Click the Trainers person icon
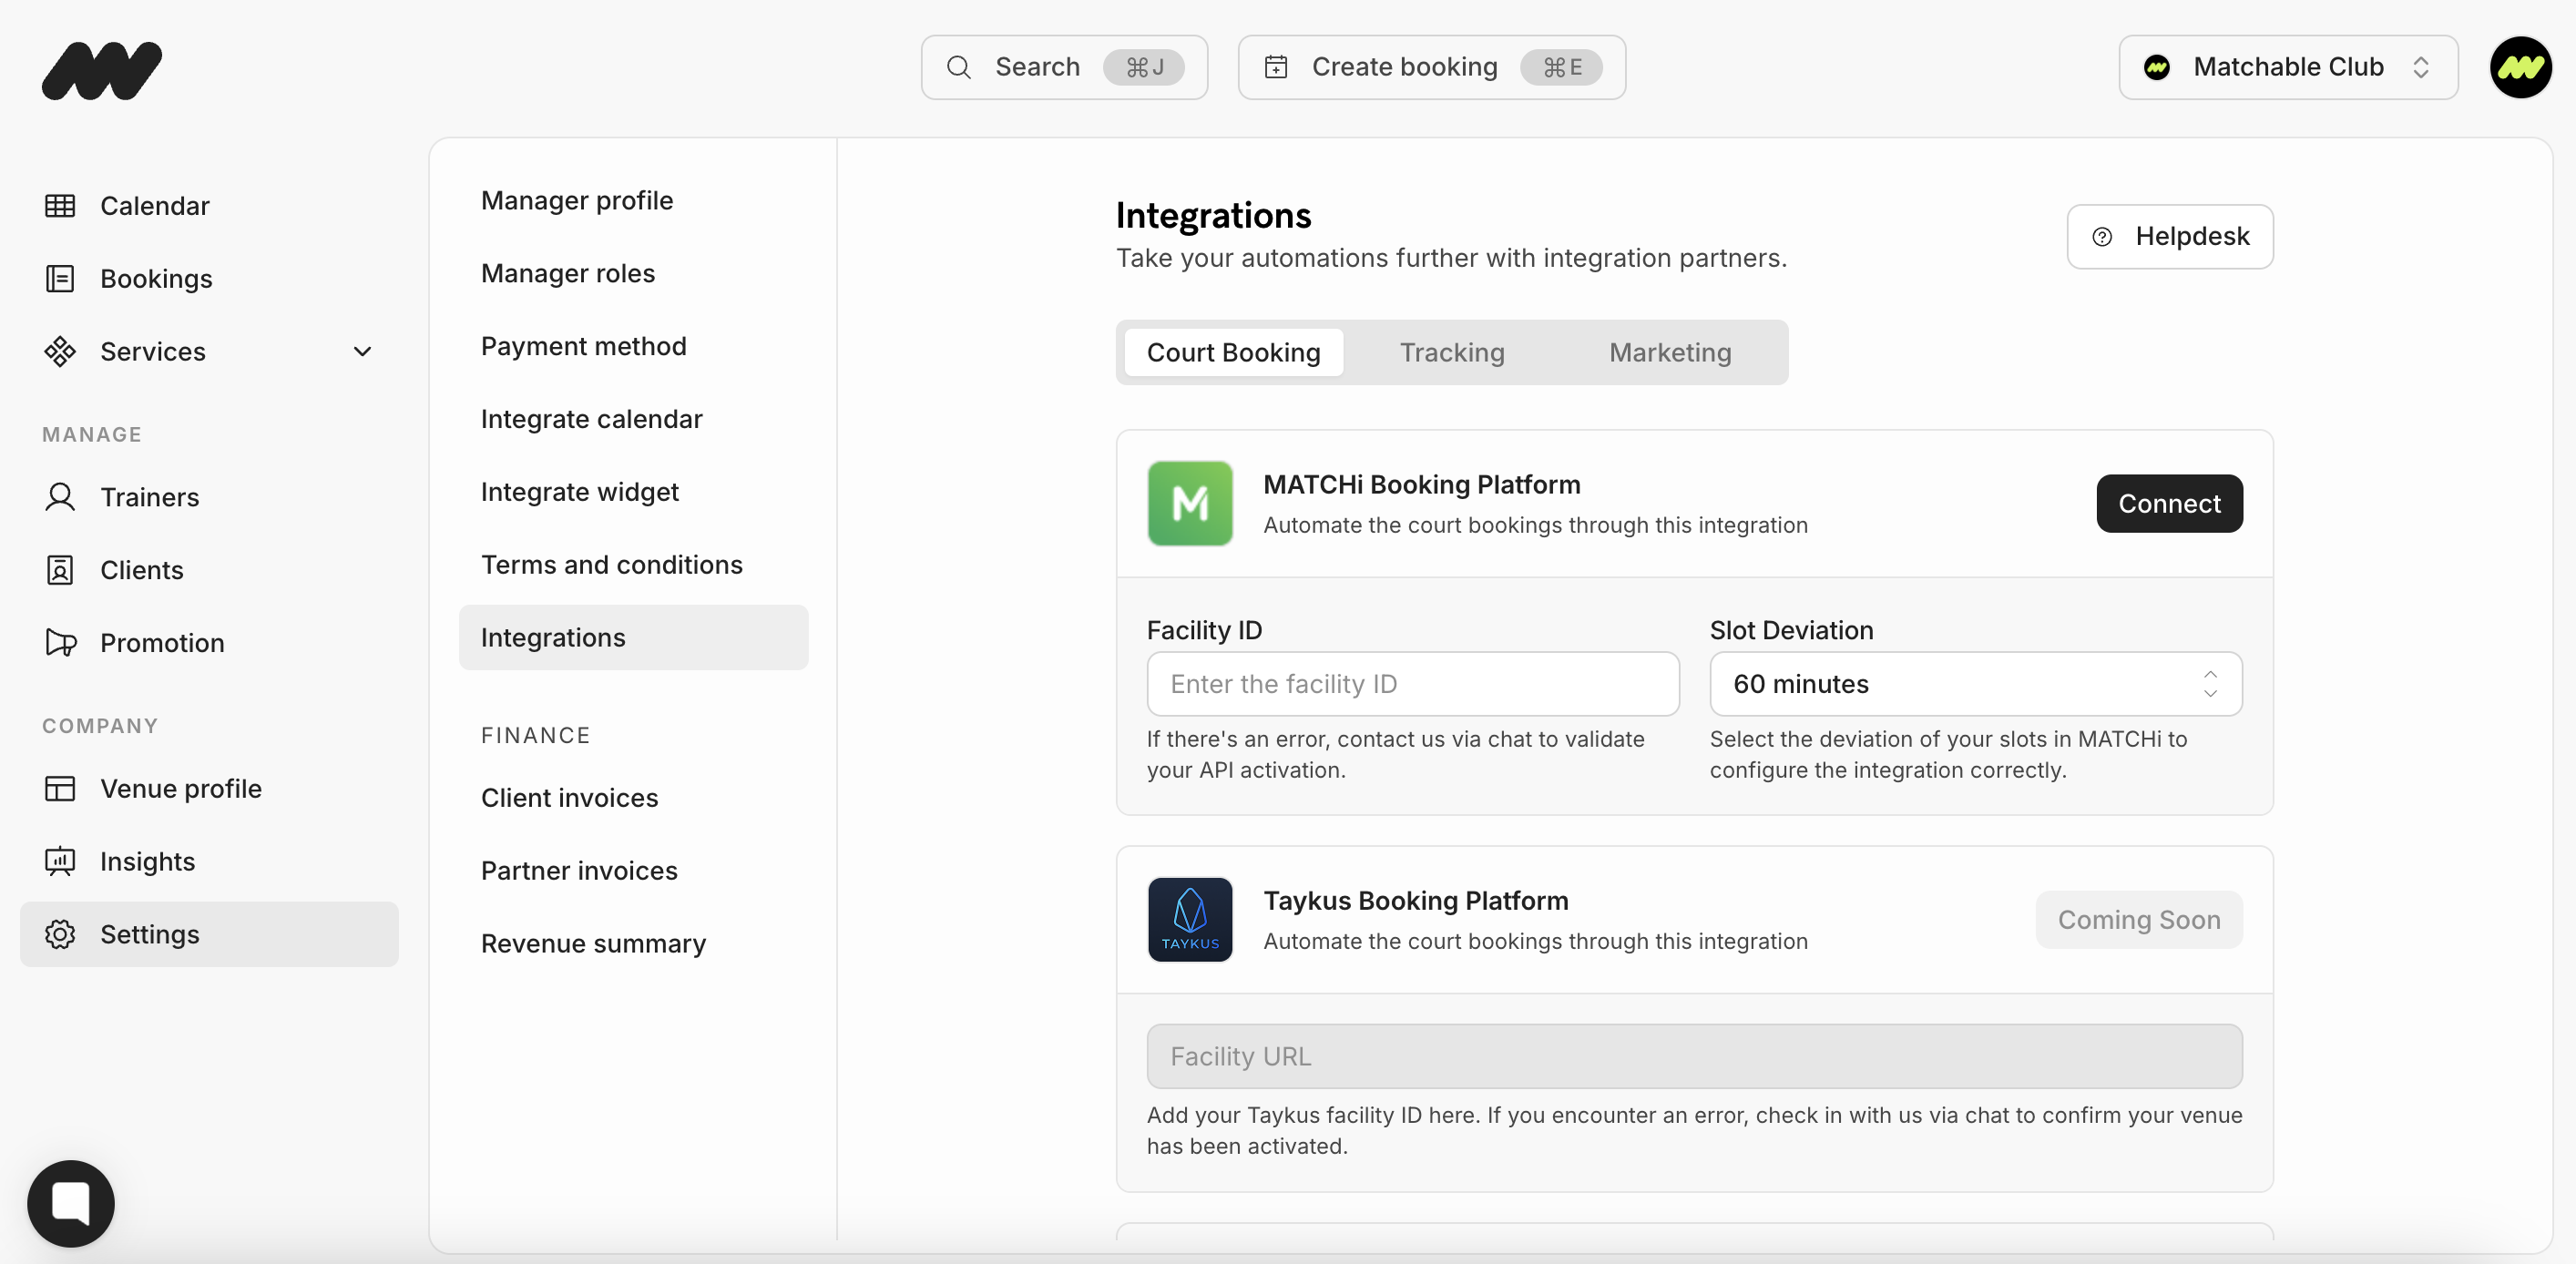This screenshot has height=1264, width=2576. tap(60, 497)
